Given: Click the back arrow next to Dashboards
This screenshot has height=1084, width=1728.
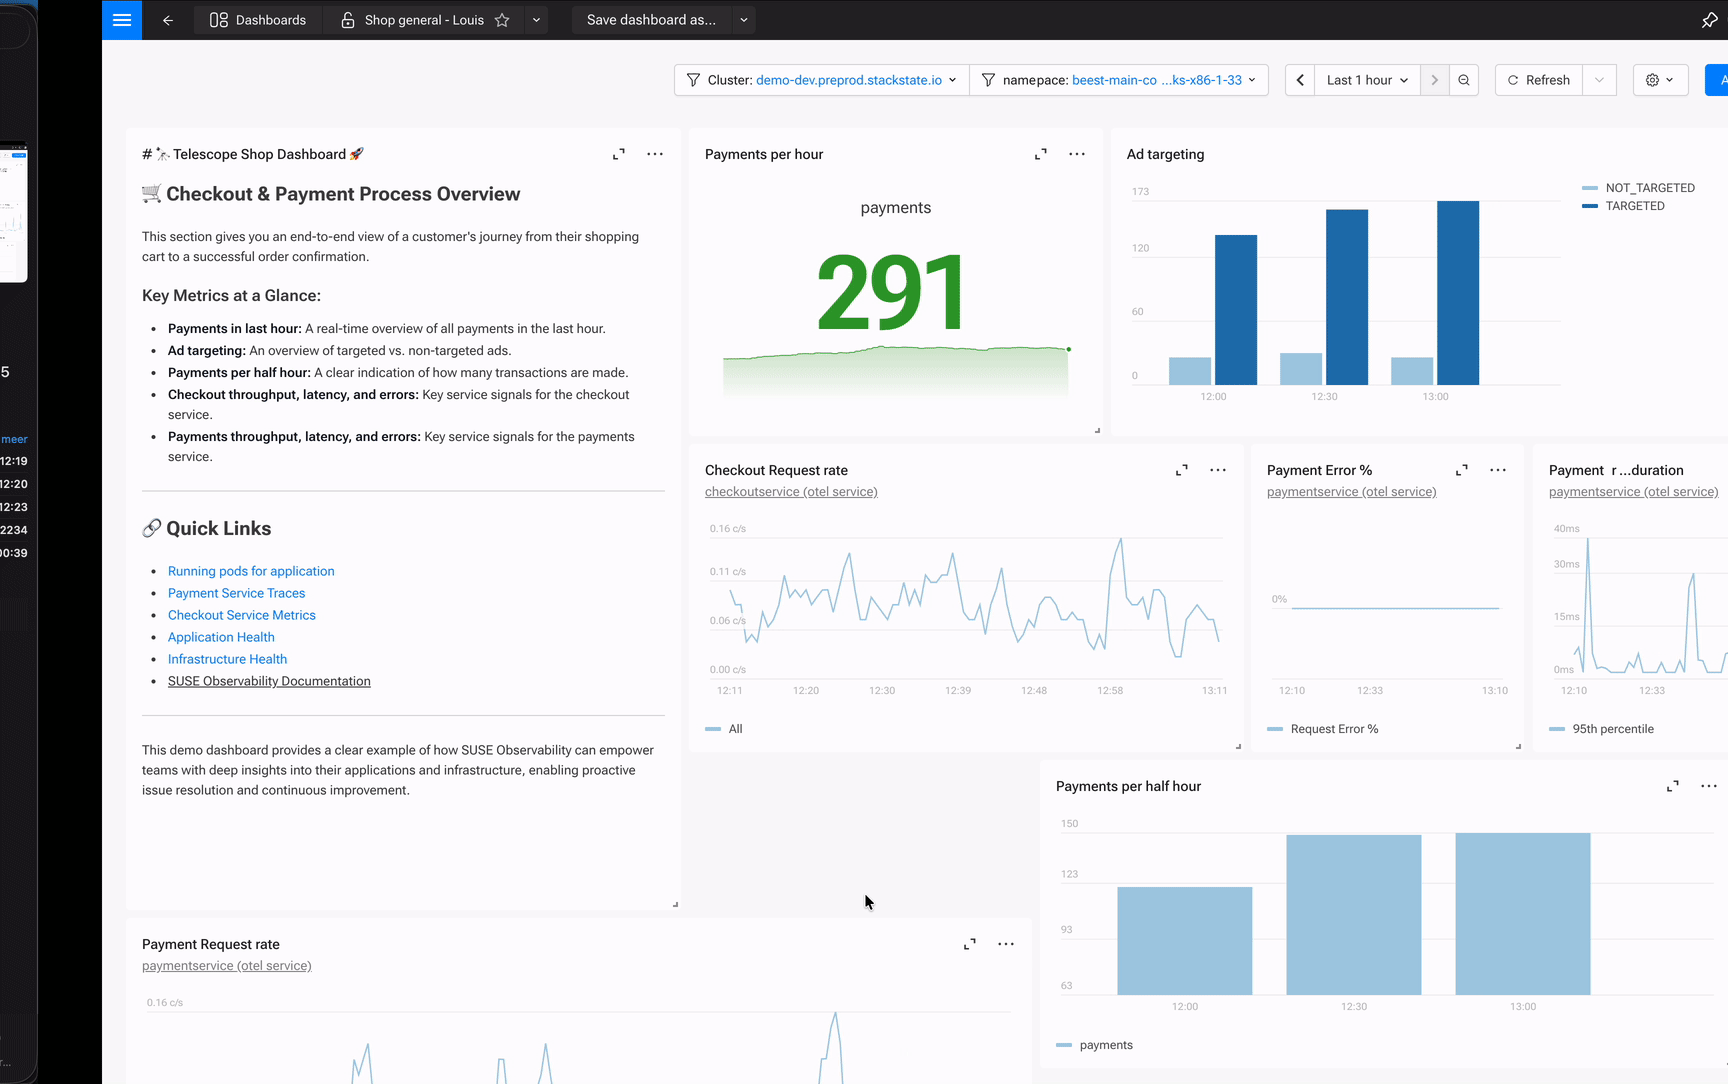Looking at the screenshot, I should 167,20.
